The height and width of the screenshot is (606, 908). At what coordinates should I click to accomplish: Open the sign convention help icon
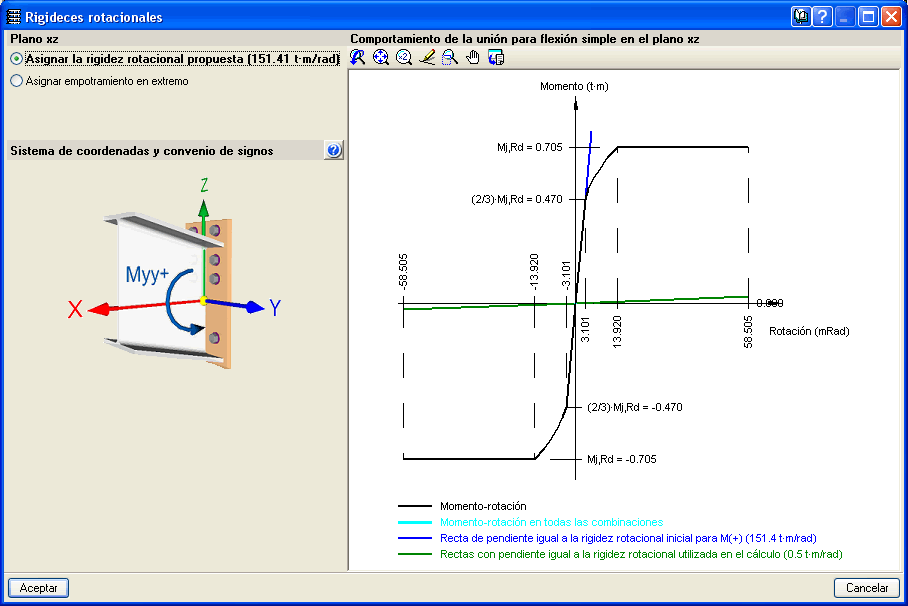point(334,151)
